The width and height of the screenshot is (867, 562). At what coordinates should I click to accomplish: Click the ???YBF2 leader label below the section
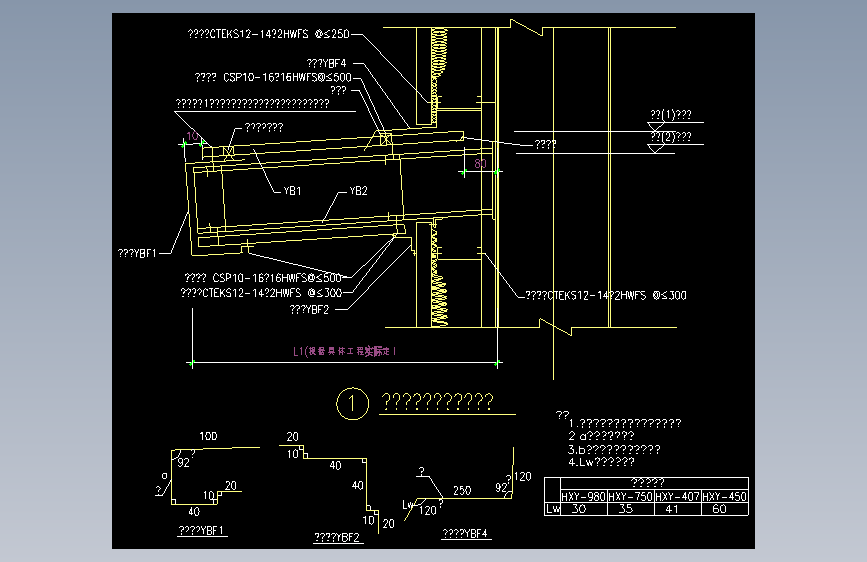point(310,310)
